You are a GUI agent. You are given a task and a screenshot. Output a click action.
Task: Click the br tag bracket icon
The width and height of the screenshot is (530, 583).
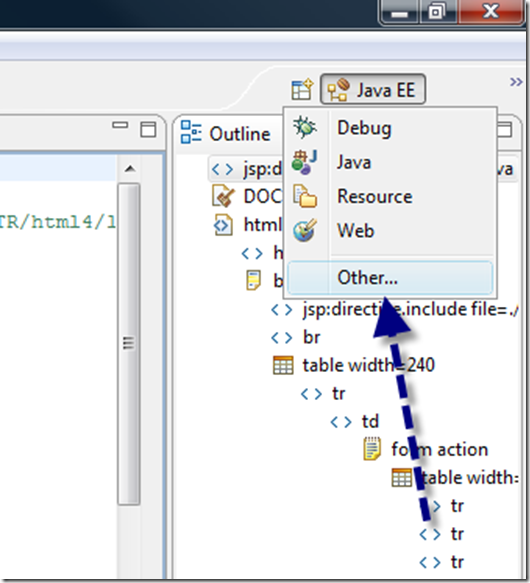click(x=282, y=338)
